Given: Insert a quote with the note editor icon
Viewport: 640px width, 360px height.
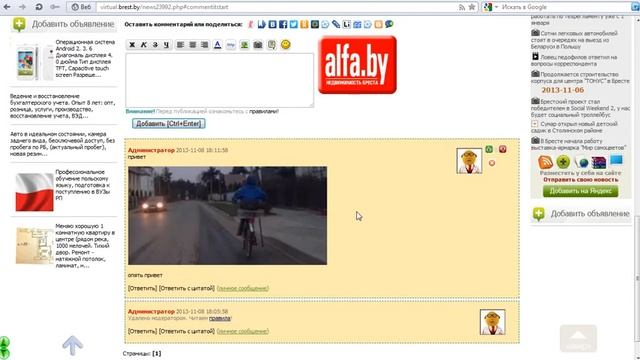Looking at the screenshot, I should click(x=271, y=45).
